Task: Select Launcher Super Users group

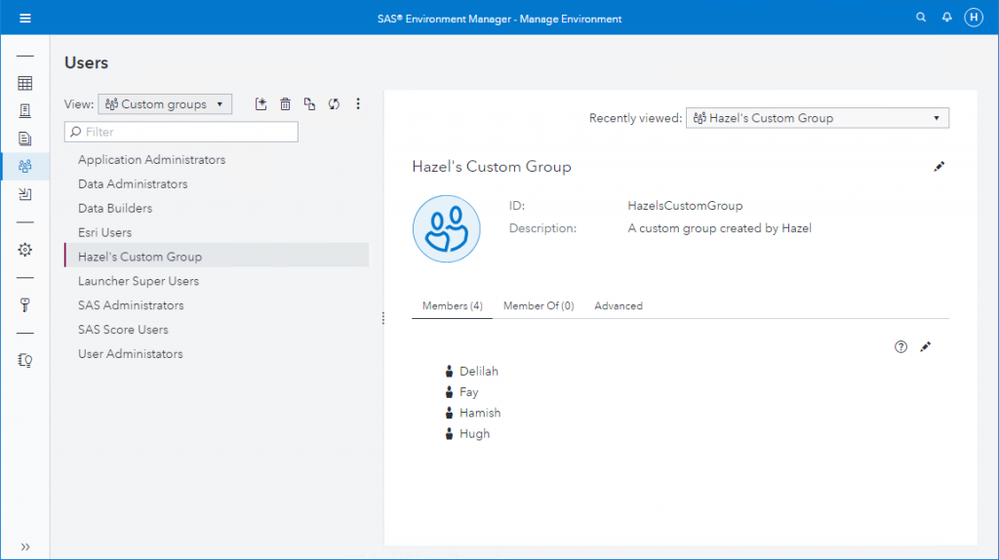Action: pyautogui.click(x=217, y=281)
